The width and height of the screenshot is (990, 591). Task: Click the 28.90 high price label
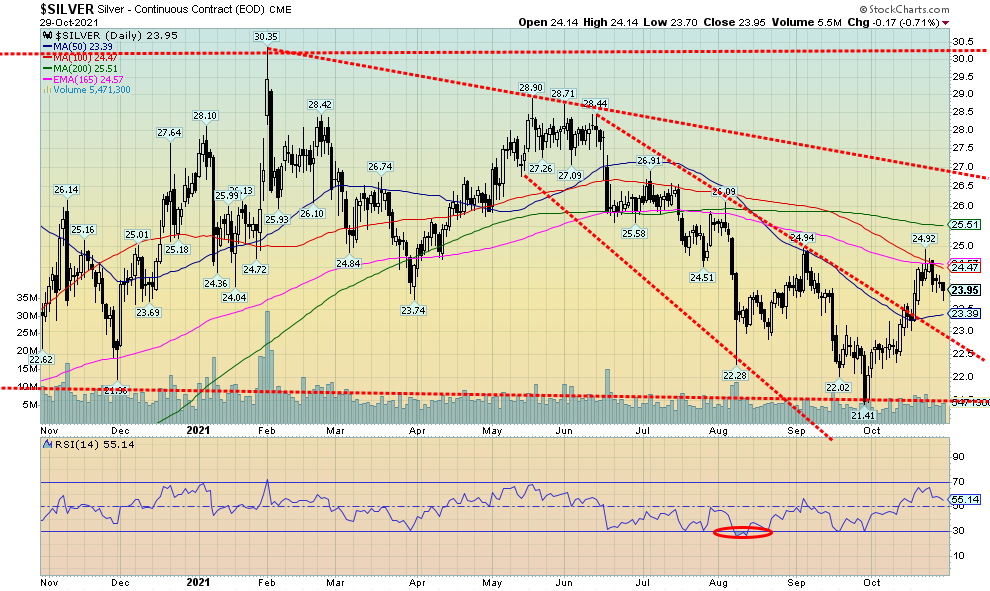click(529, 88)
